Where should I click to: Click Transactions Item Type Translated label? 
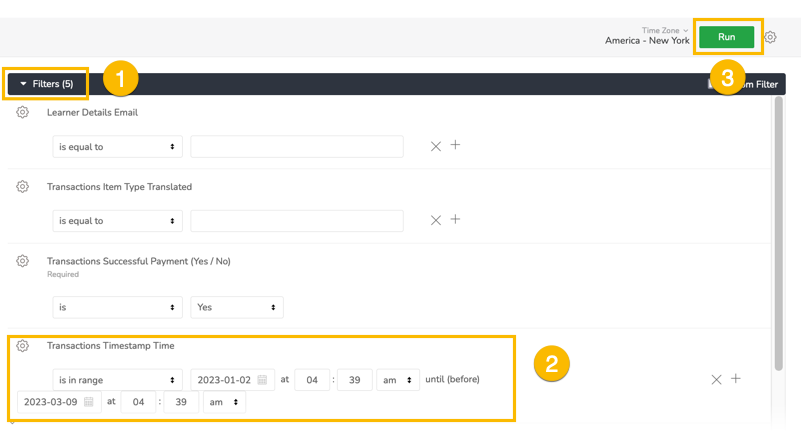point(120,187)
